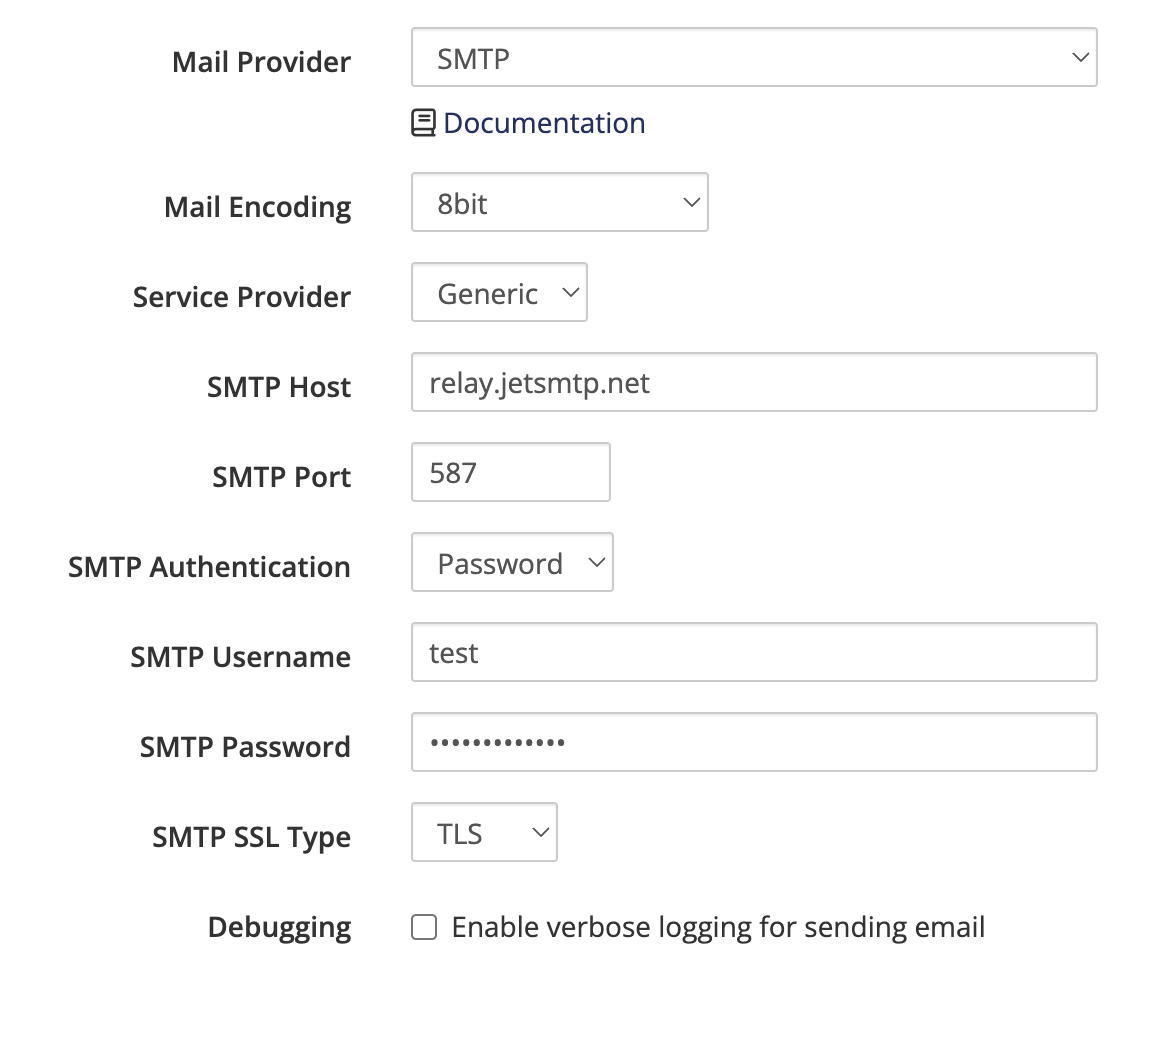Enable the verbose logging checkbox

click(x=424, y=928)
